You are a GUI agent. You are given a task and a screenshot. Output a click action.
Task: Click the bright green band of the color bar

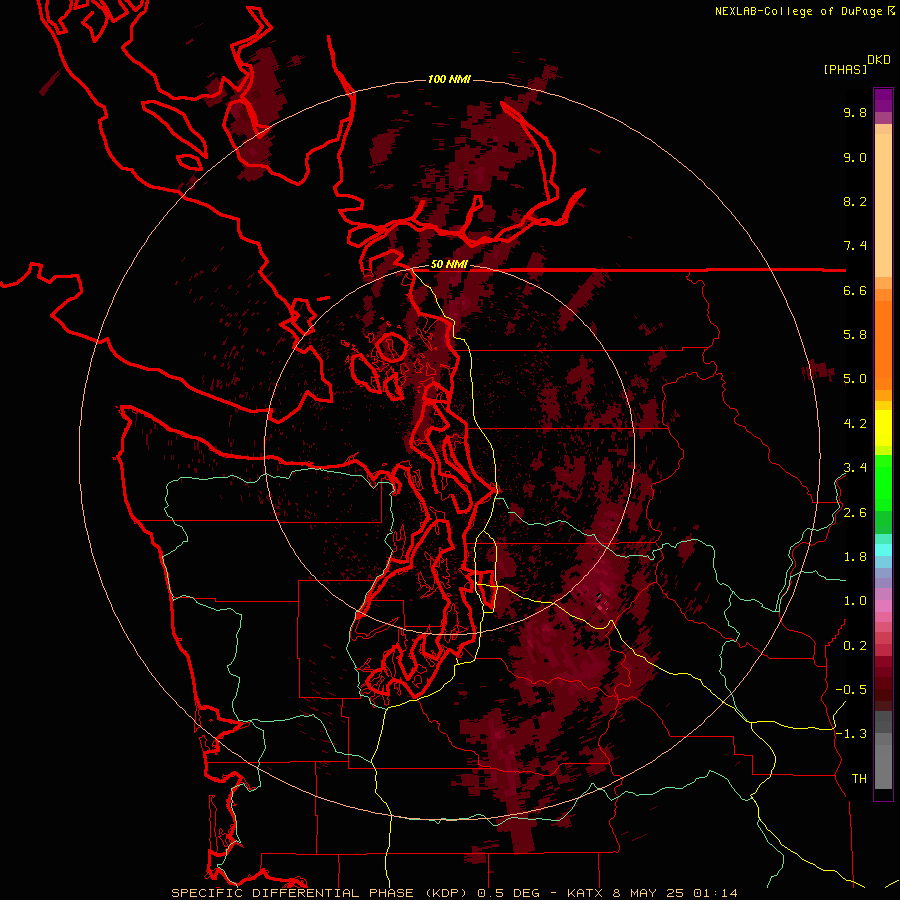point(883,482)
